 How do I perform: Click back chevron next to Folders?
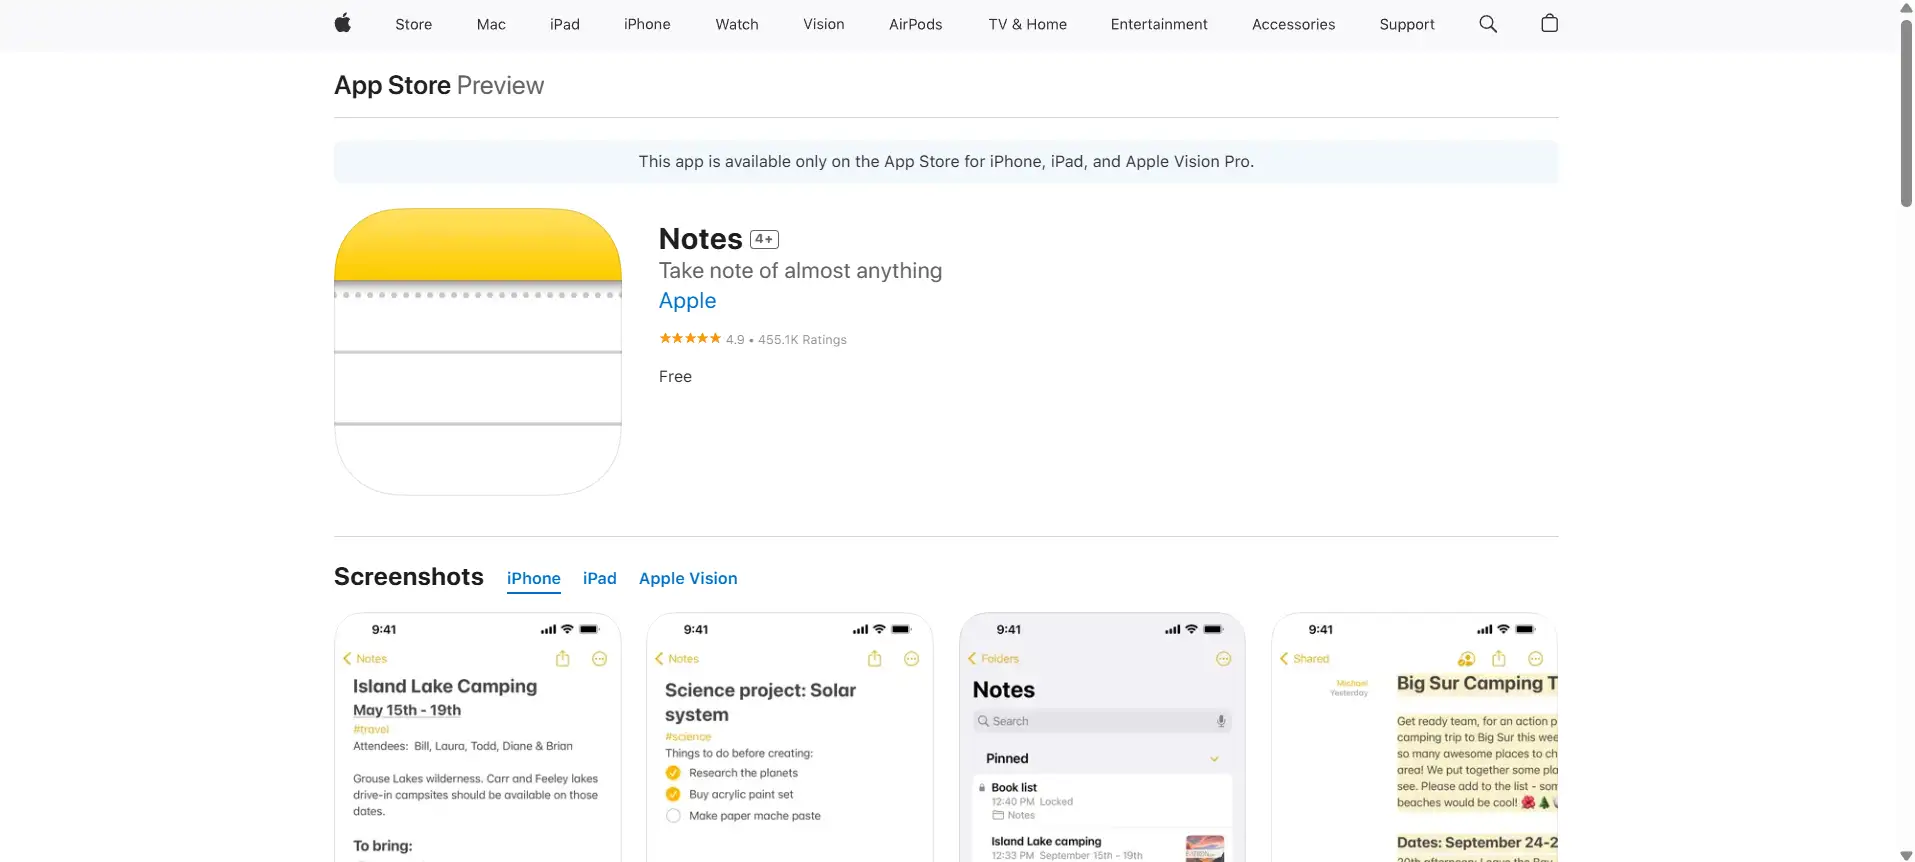coord(972,659)
